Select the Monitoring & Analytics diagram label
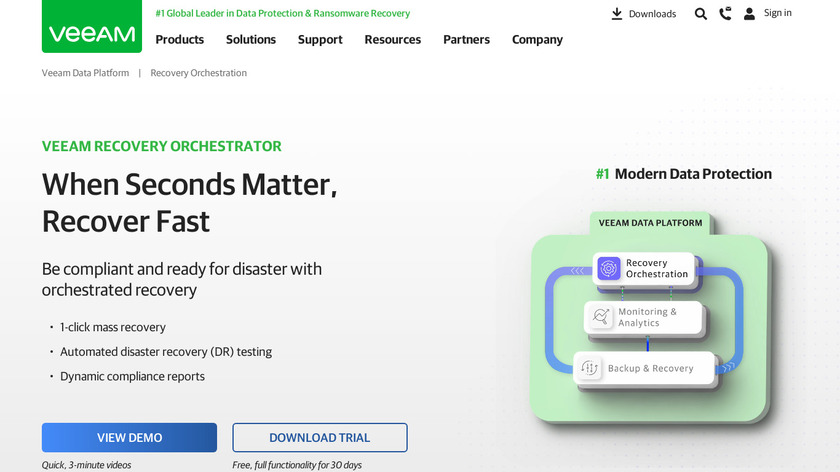The width and height of the screenshot is (840, 472). (x=647, y=317)
